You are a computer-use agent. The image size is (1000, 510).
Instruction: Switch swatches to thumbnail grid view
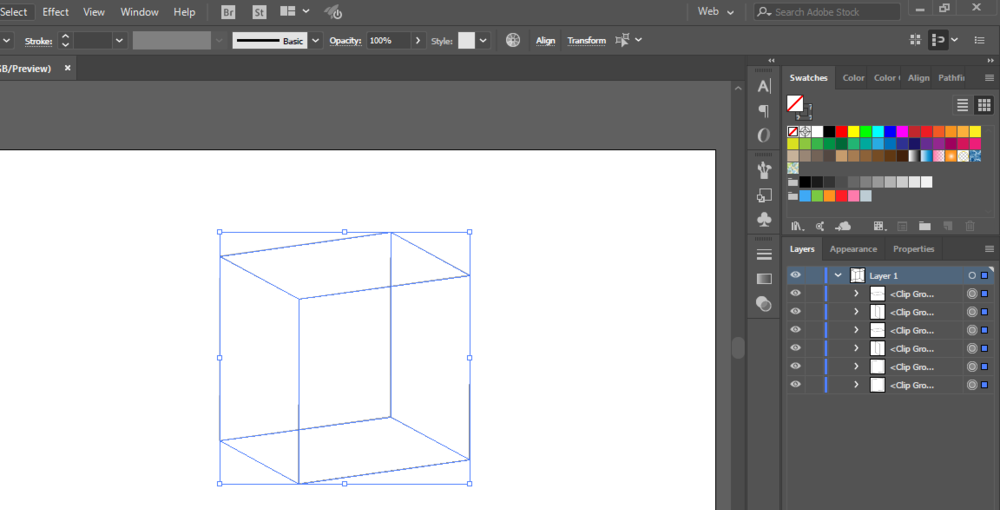pyautogui.click(x=983, y=105)
